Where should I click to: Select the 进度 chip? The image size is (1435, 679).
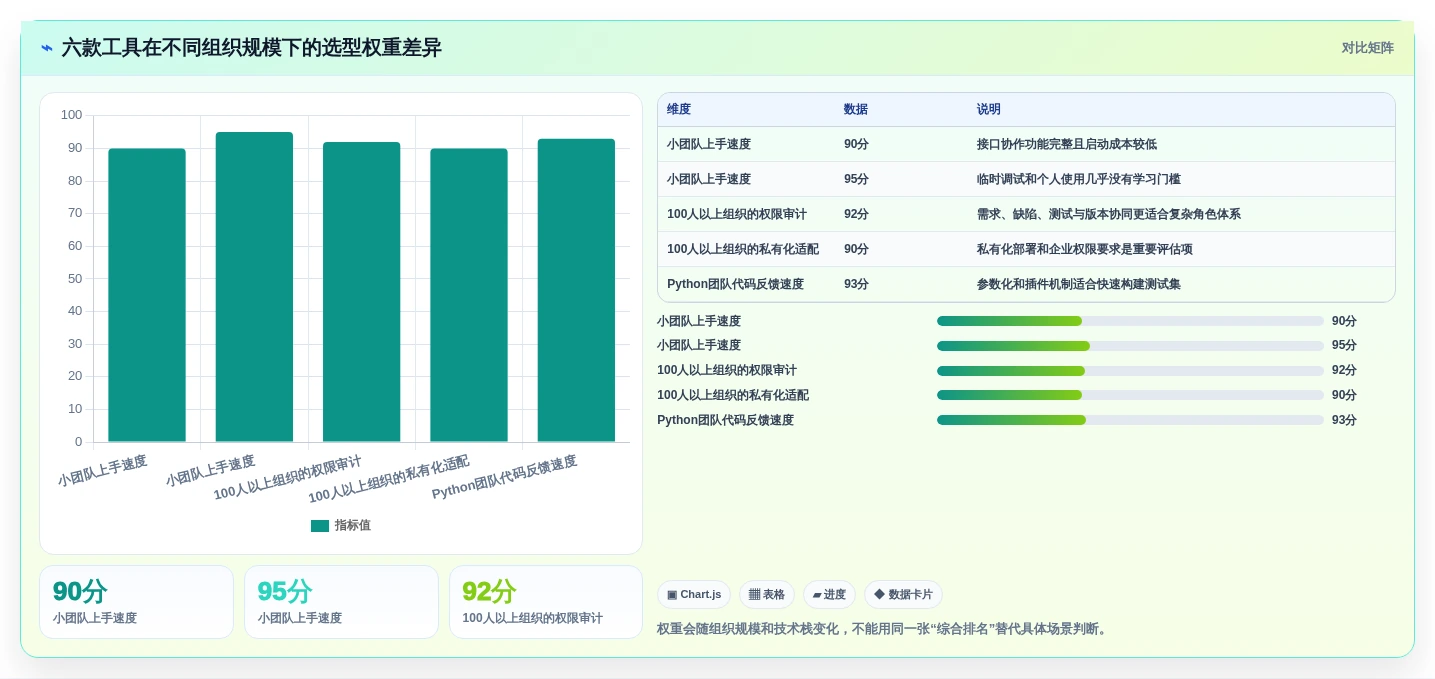click(829, 594)
